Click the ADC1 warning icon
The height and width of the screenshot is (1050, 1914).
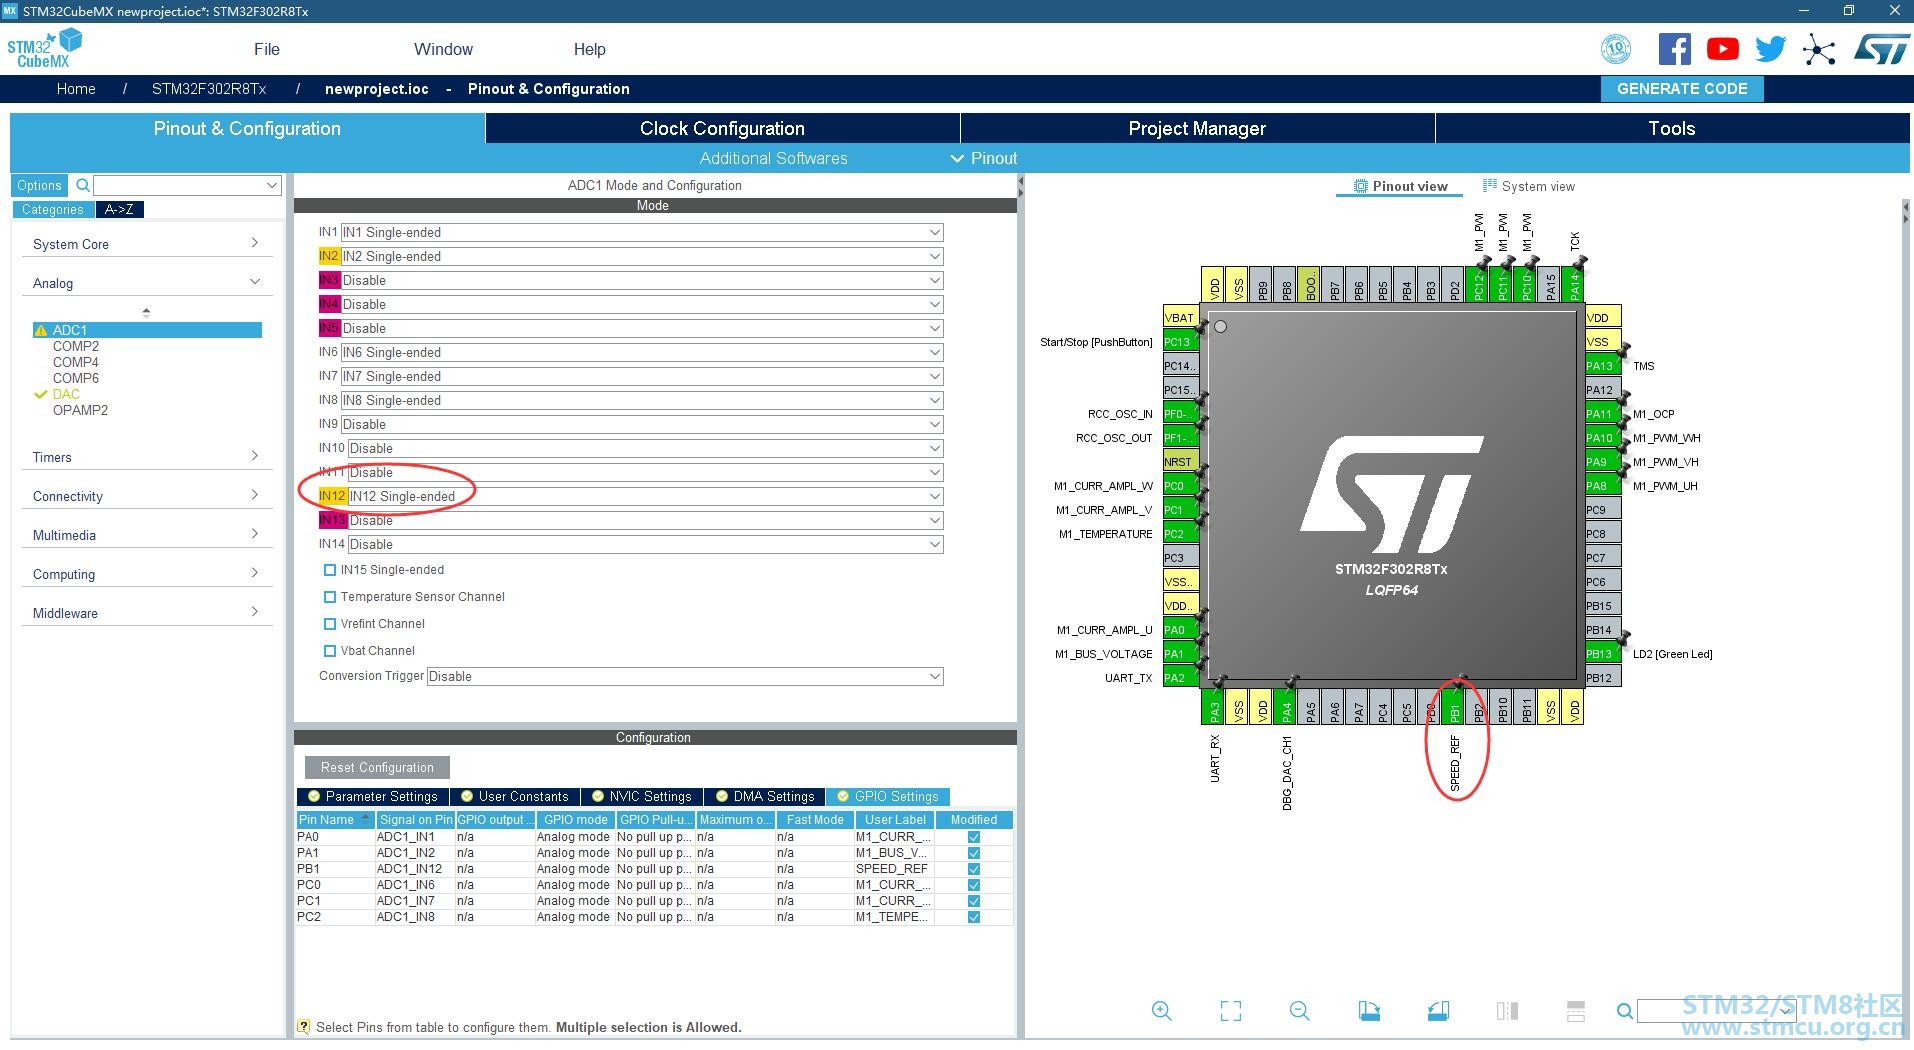point(41,330)
